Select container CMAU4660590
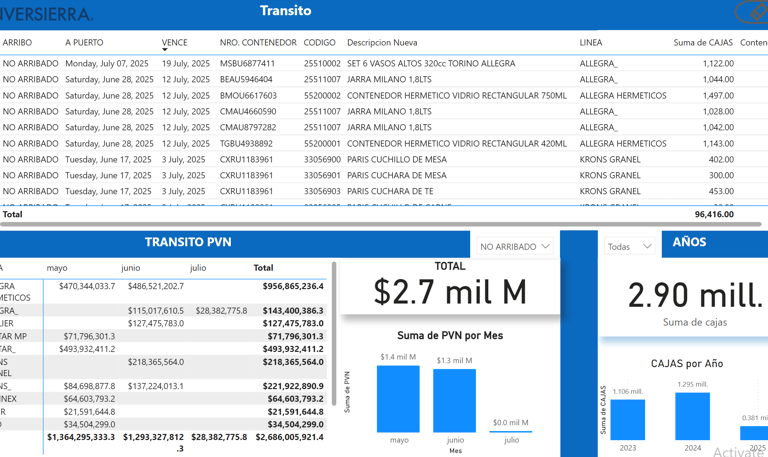This screenshot has width=768, height=457. (248, 111)
